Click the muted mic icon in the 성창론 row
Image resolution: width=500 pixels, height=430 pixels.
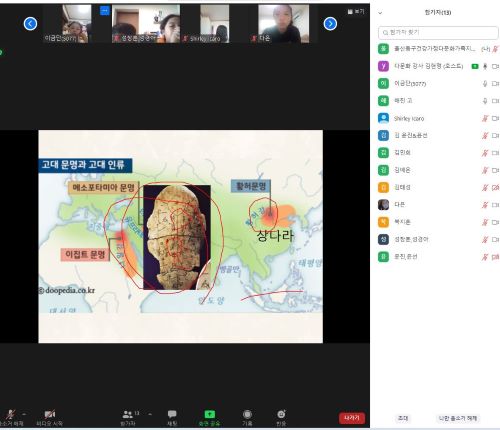(x=485, y=240)
